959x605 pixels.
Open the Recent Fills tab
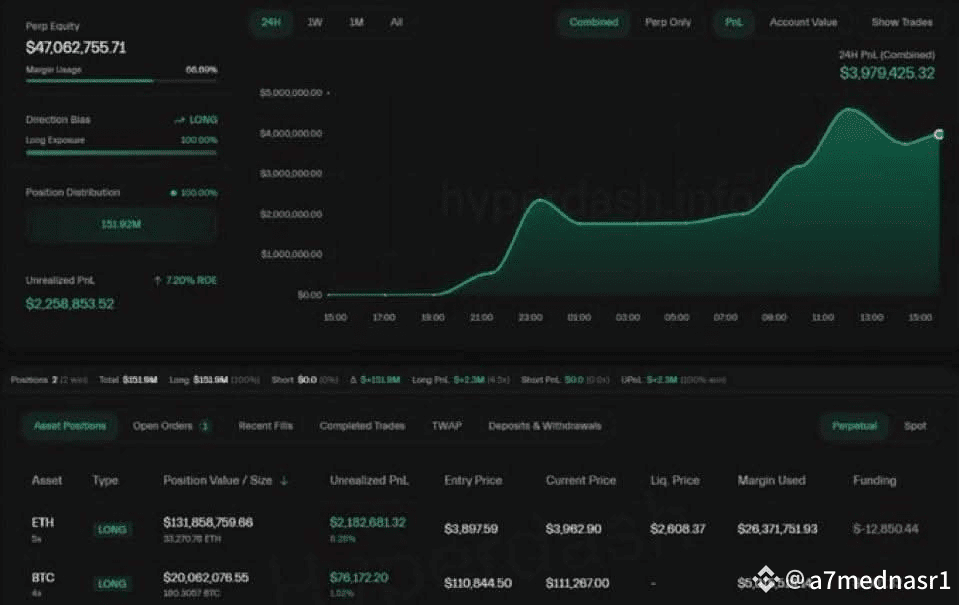click(265, 426)
